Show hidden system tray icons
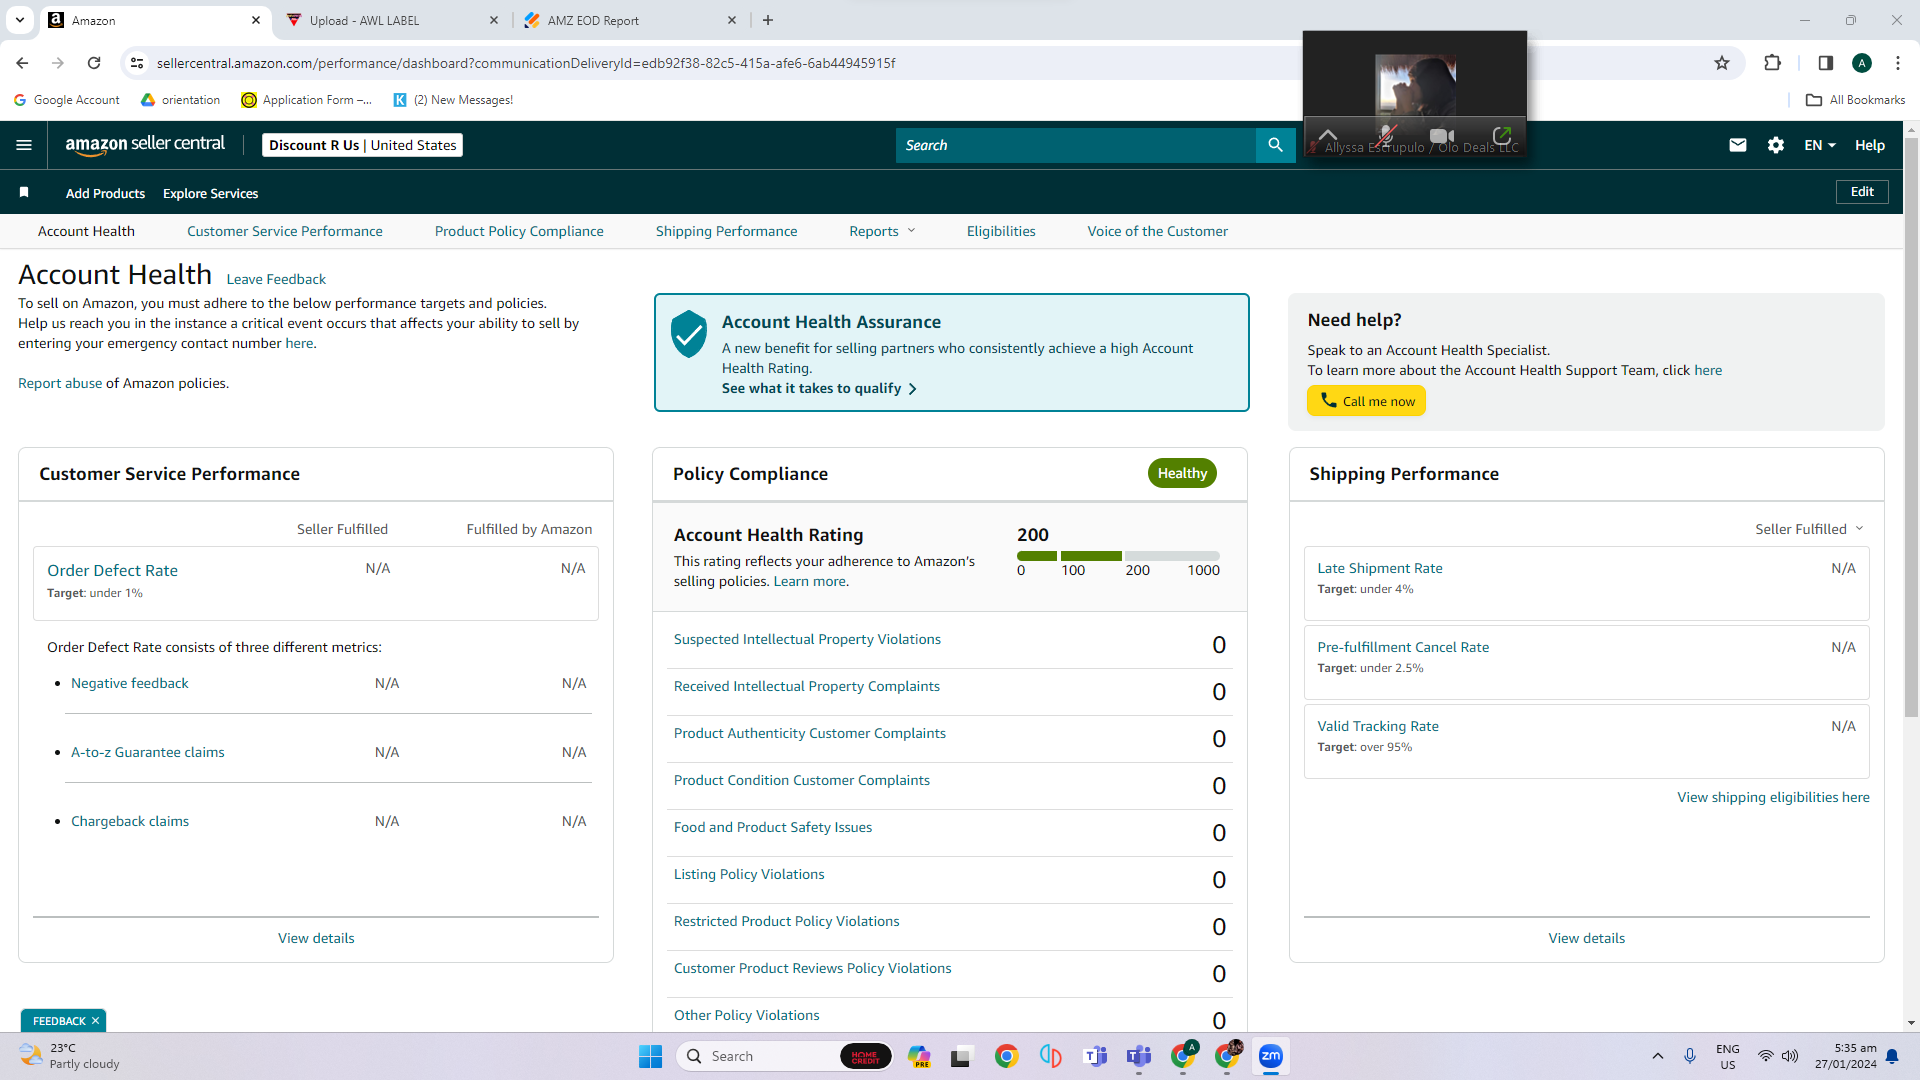Screen dimensions: 1920x1080 [1658, 1056]
